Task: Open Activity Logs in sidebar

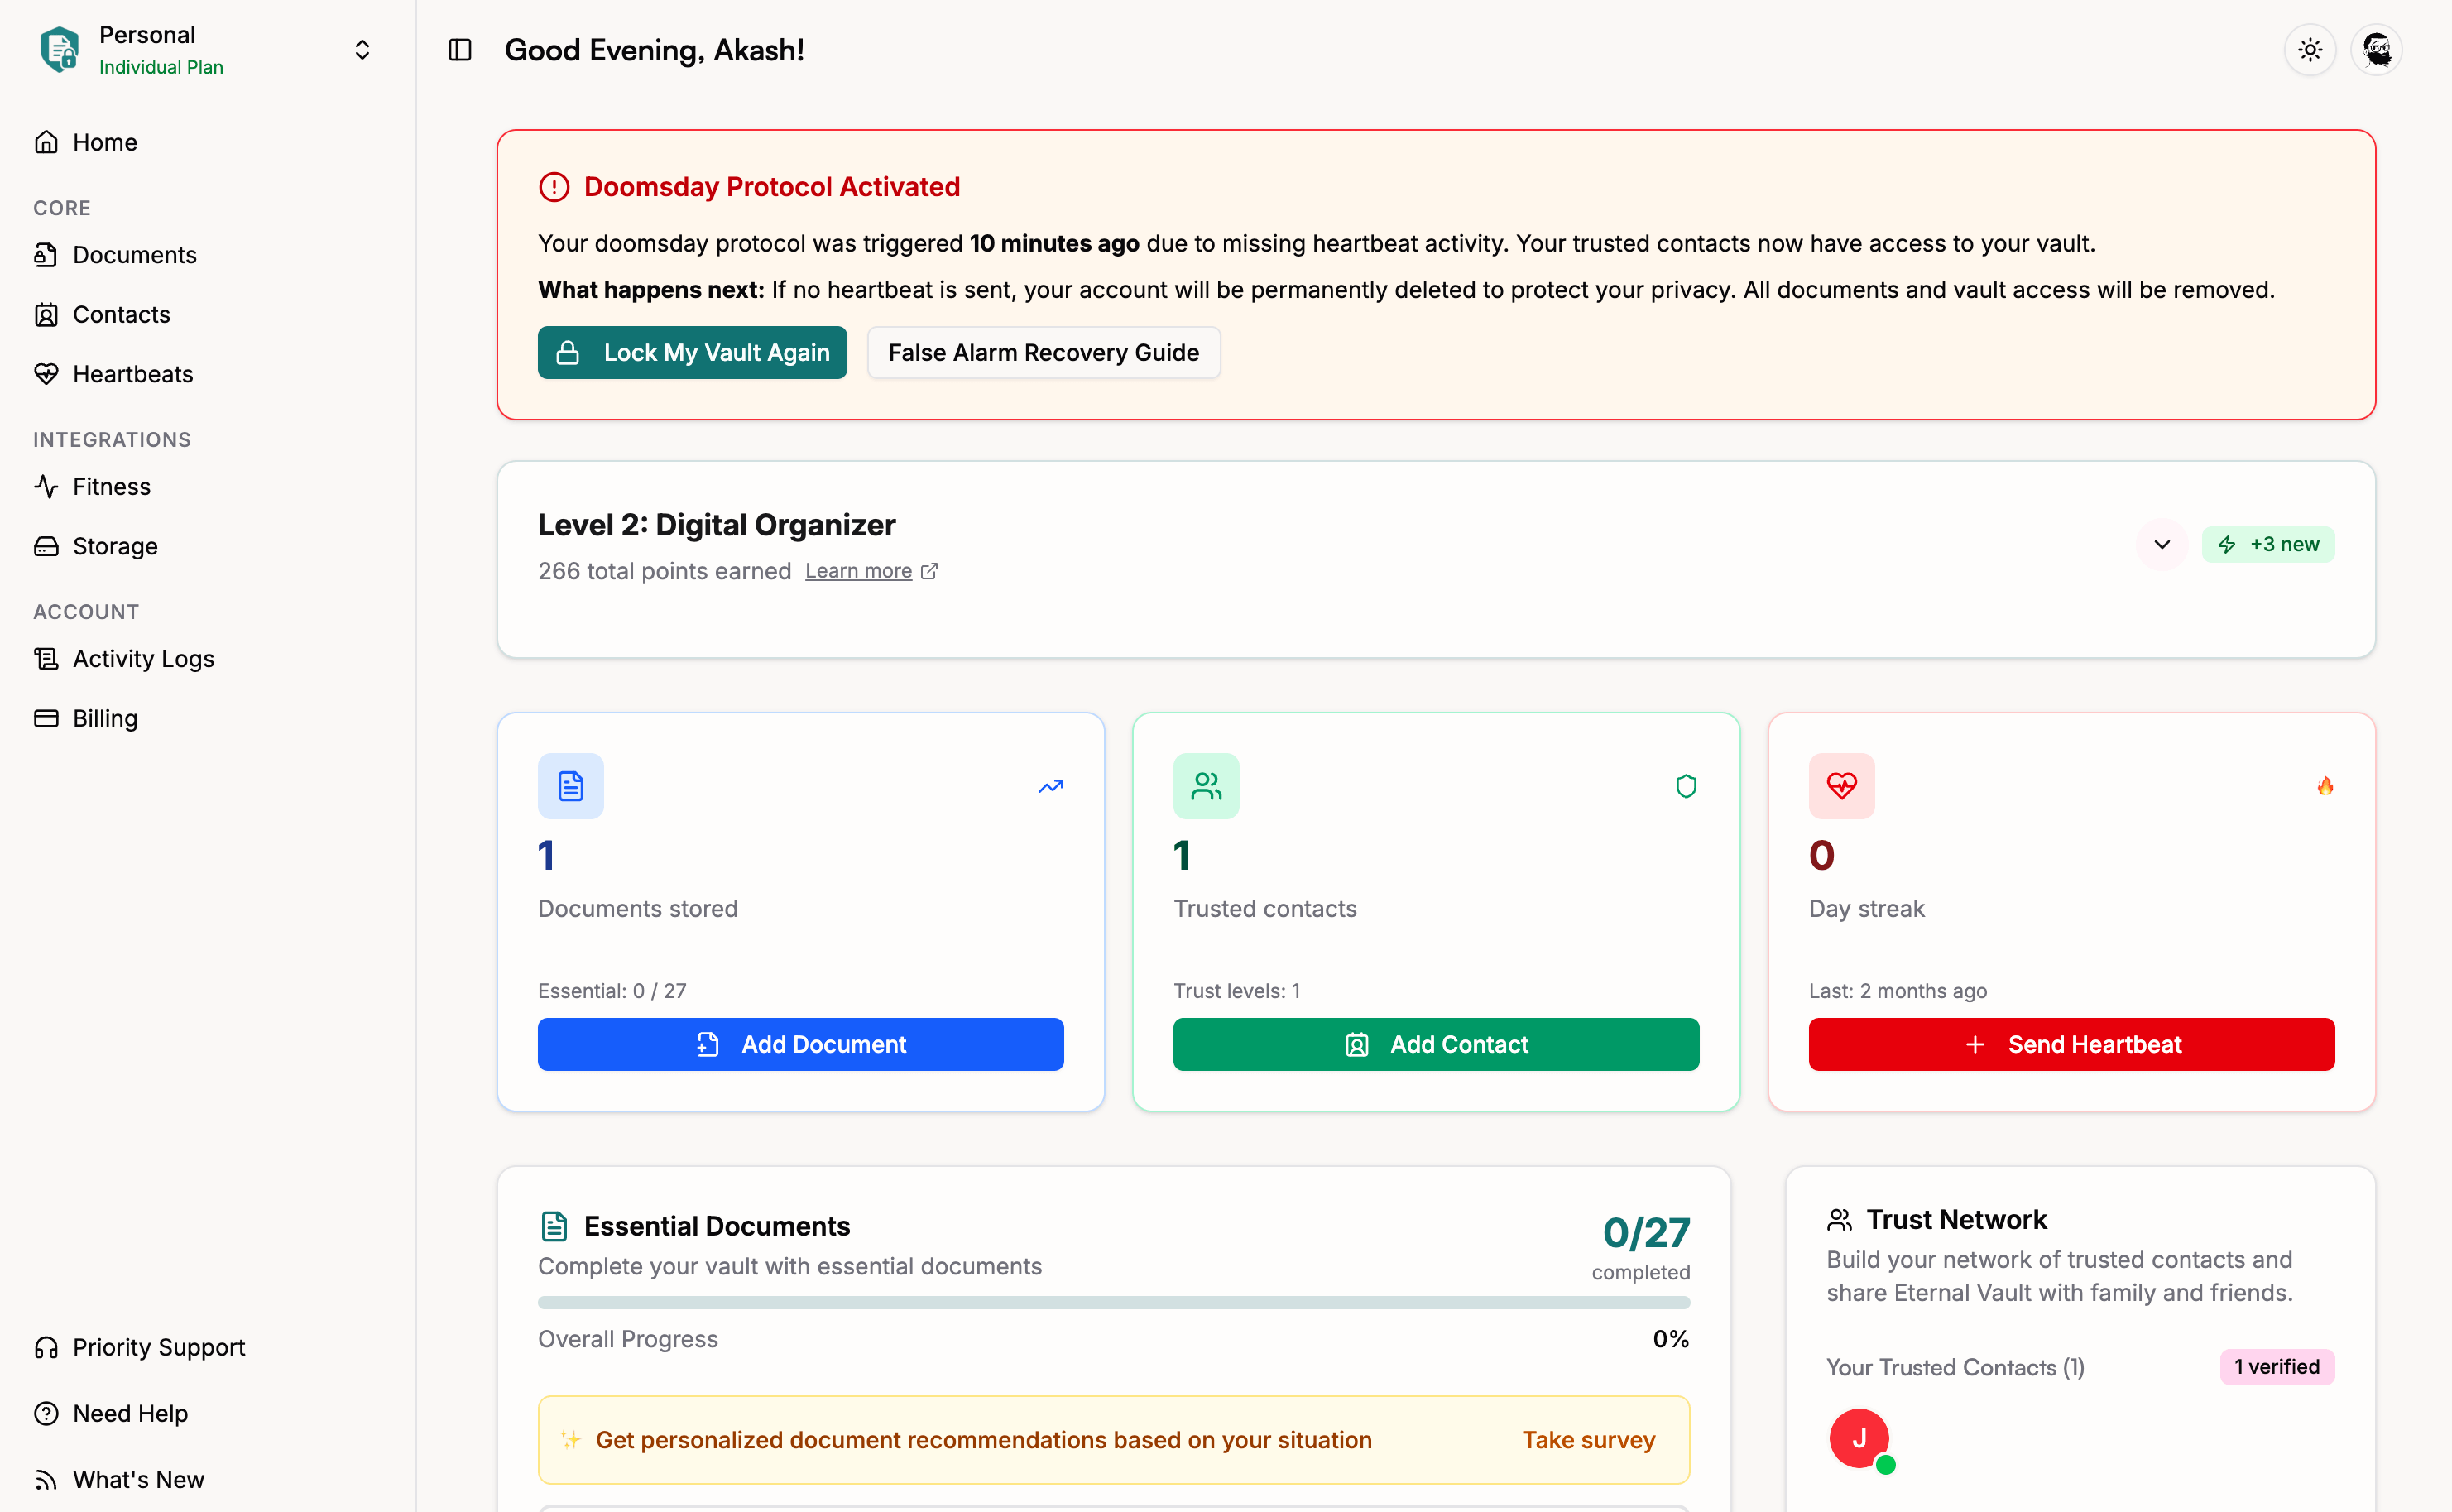Action: (x=143, y=659)
